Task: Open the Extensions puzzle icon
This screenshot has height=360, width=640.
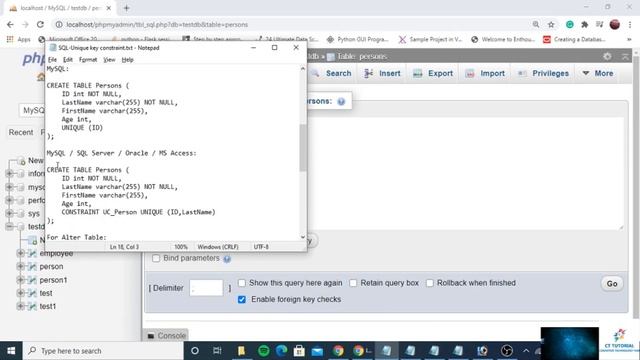Action: click(x=584, y=25)
